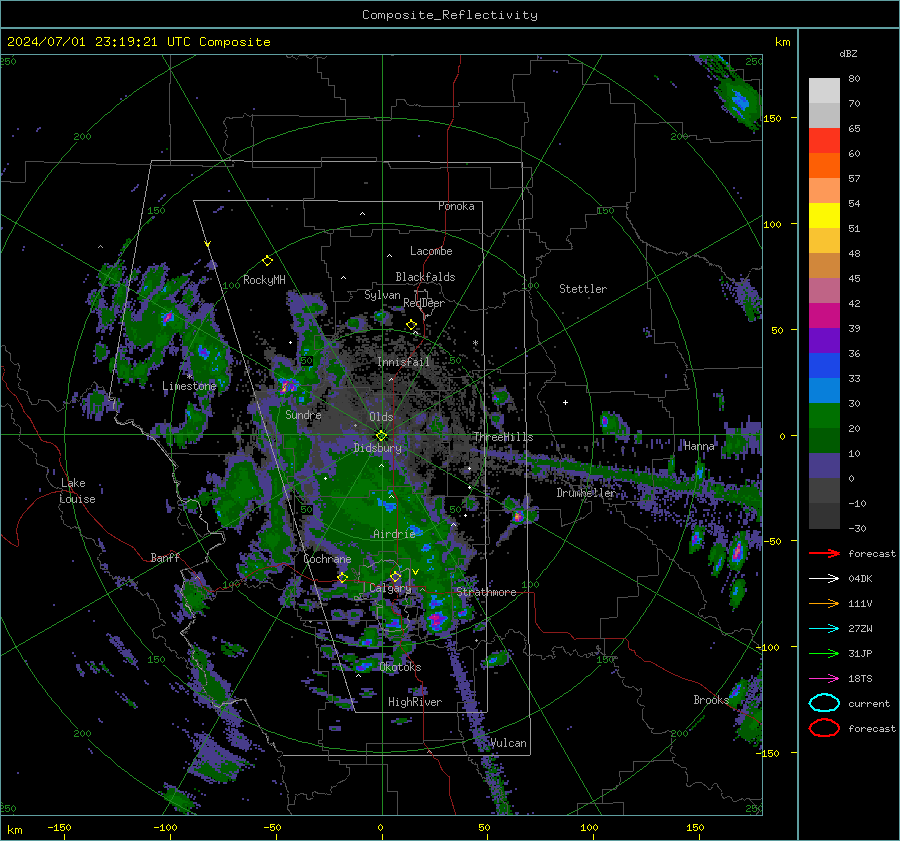The width and height of the screenshot is (900, 841).
Task: Click the Sundre label
Action: tap(303, 414)
